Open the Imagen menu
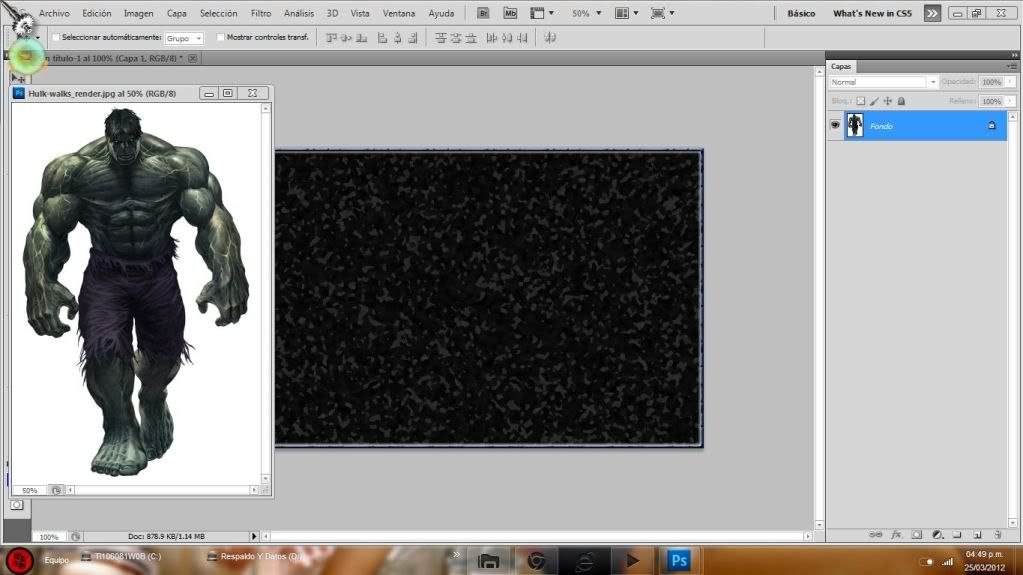 (138, 13)
